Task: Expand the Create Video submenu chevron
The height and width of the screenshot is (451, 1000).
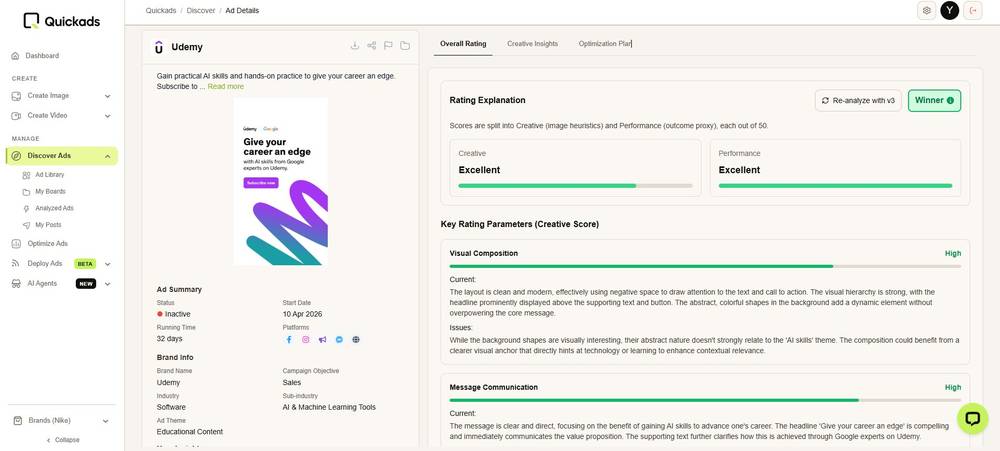Action: [x=107, y=116]
